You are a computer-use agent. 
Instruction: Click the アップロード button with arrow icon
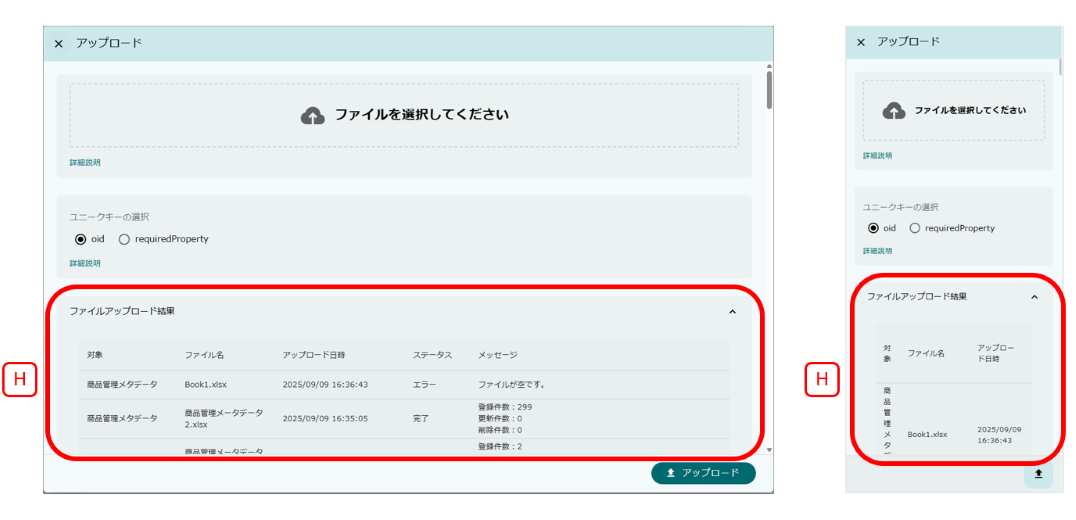[x=703, y=473]
